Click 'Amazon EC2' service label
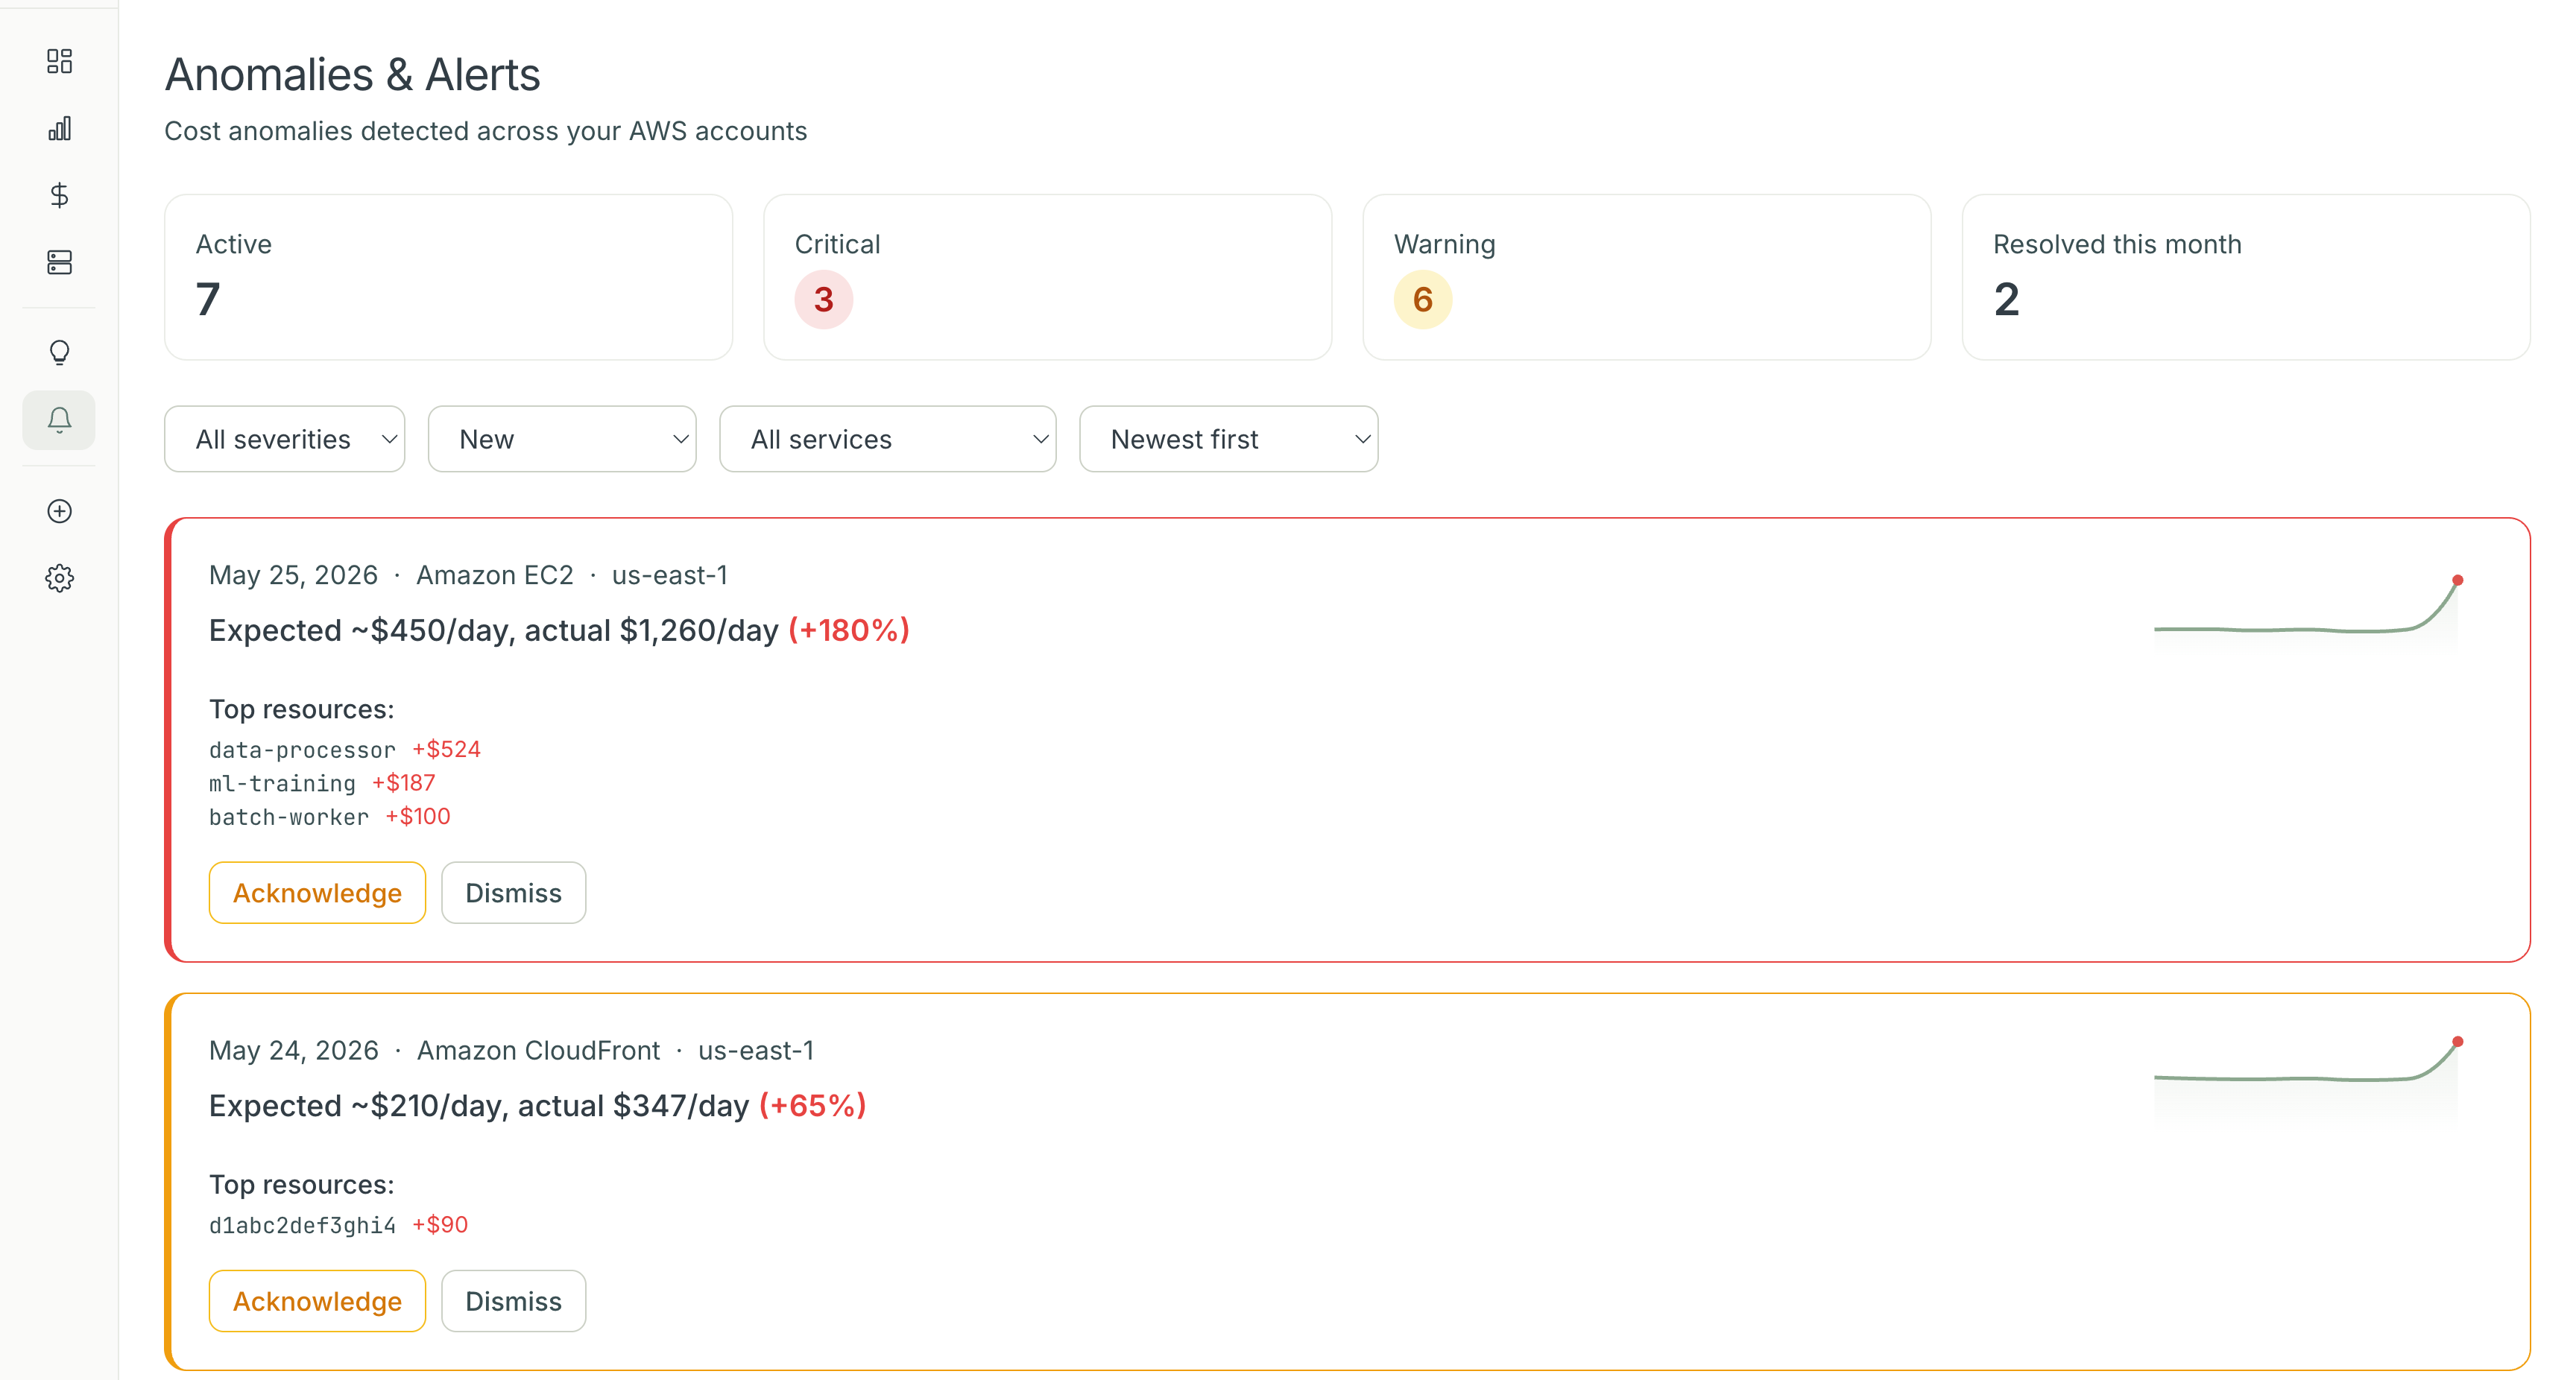Image resolution: width=2576 pixels, height=1380 pixels. point(494,575)
